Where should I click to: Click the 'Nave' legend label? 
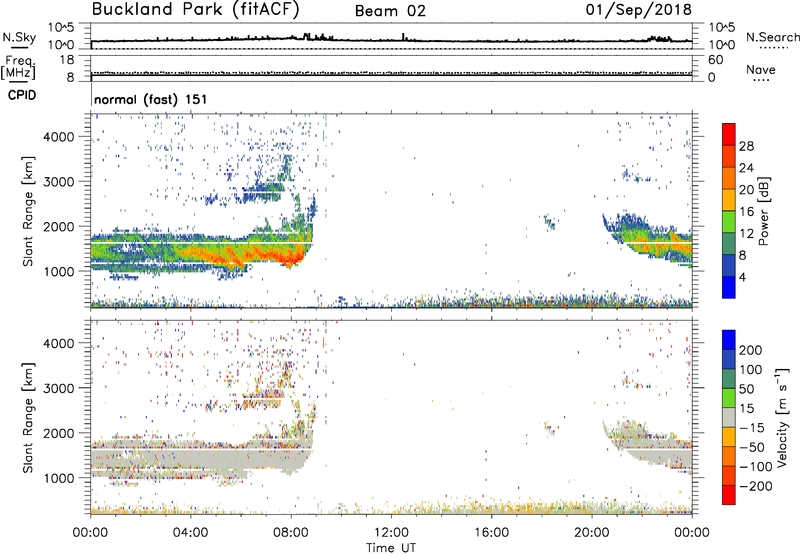[x=761, y=70]
